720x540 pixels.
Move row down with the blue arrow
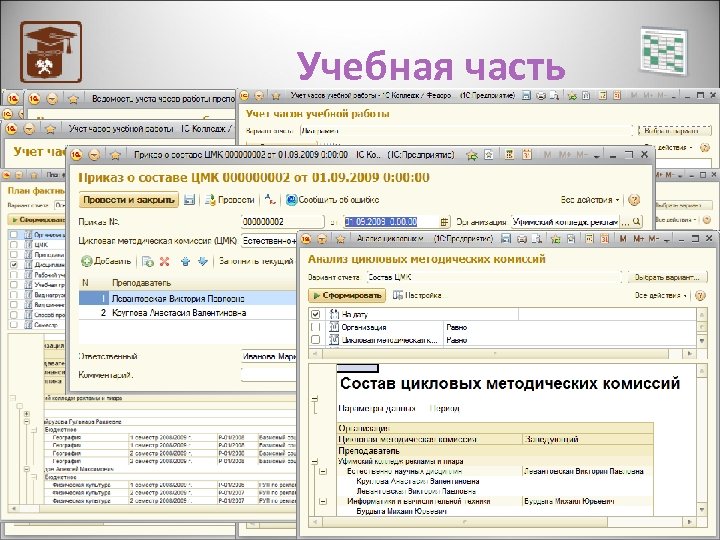[x=202, y=262]
